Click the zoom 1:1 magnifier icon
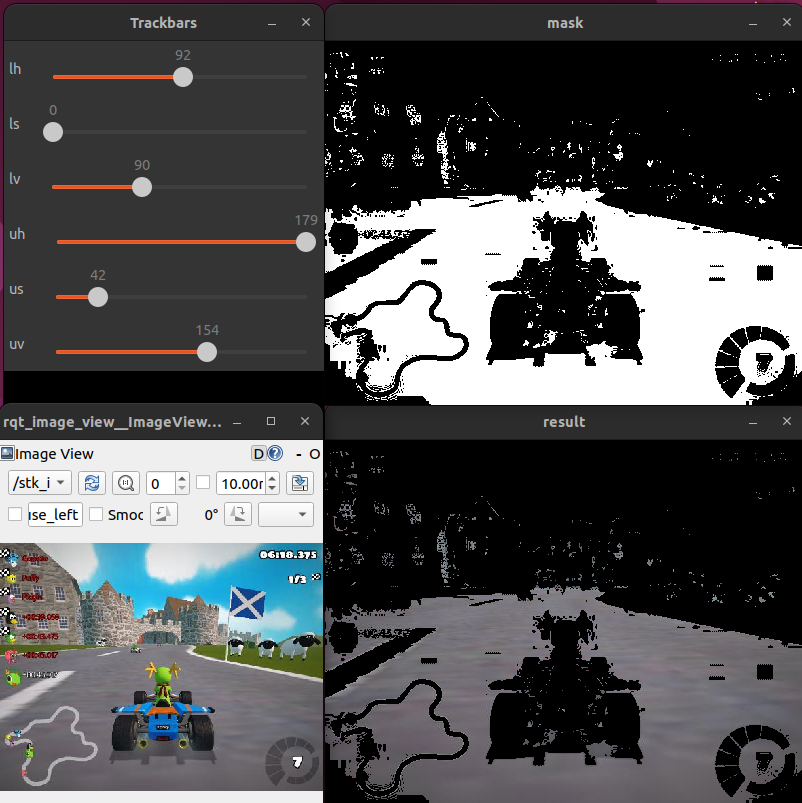The height and width of the screenshot is (803, 802). pyautogui.click(x=125, y=483)
